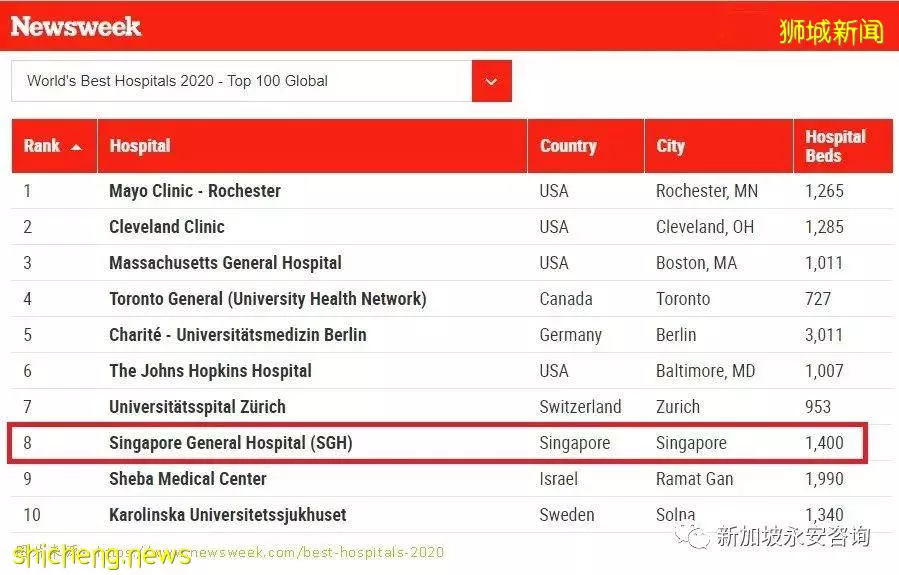The width and height of the screenshot is (899, 575).
Task: Click the beds value 1,011
Action: [x=824, y=263]
